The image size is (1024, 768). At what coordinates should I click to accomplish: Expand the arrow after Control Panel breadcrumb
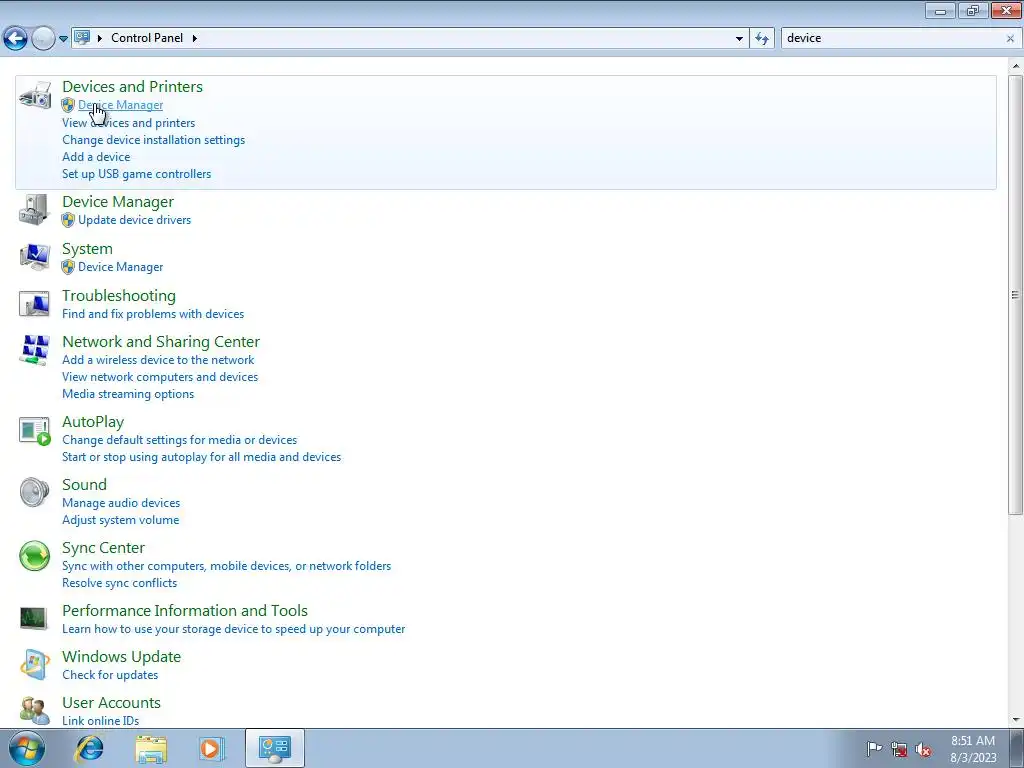click(195, 38)
